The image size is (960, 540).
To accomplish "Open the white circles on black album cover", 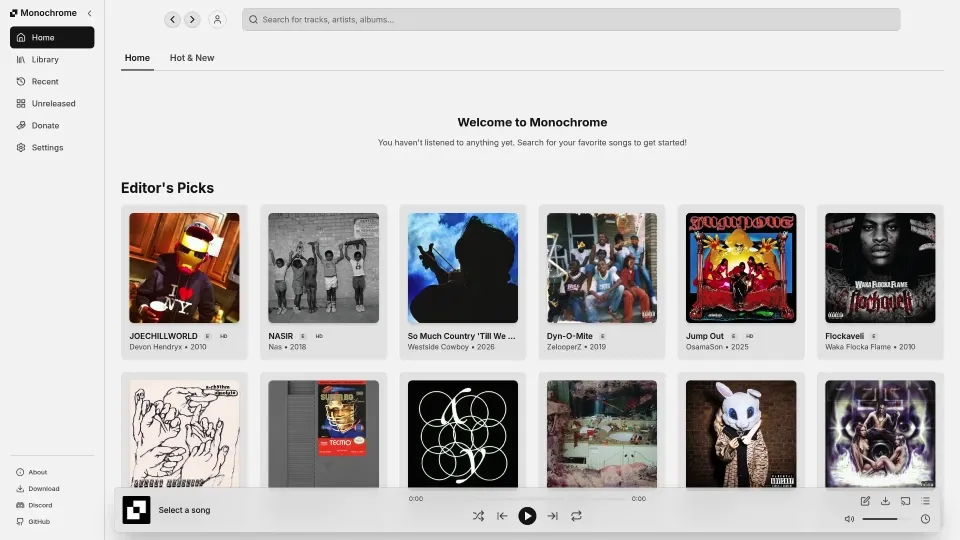I will click(463, 433).
